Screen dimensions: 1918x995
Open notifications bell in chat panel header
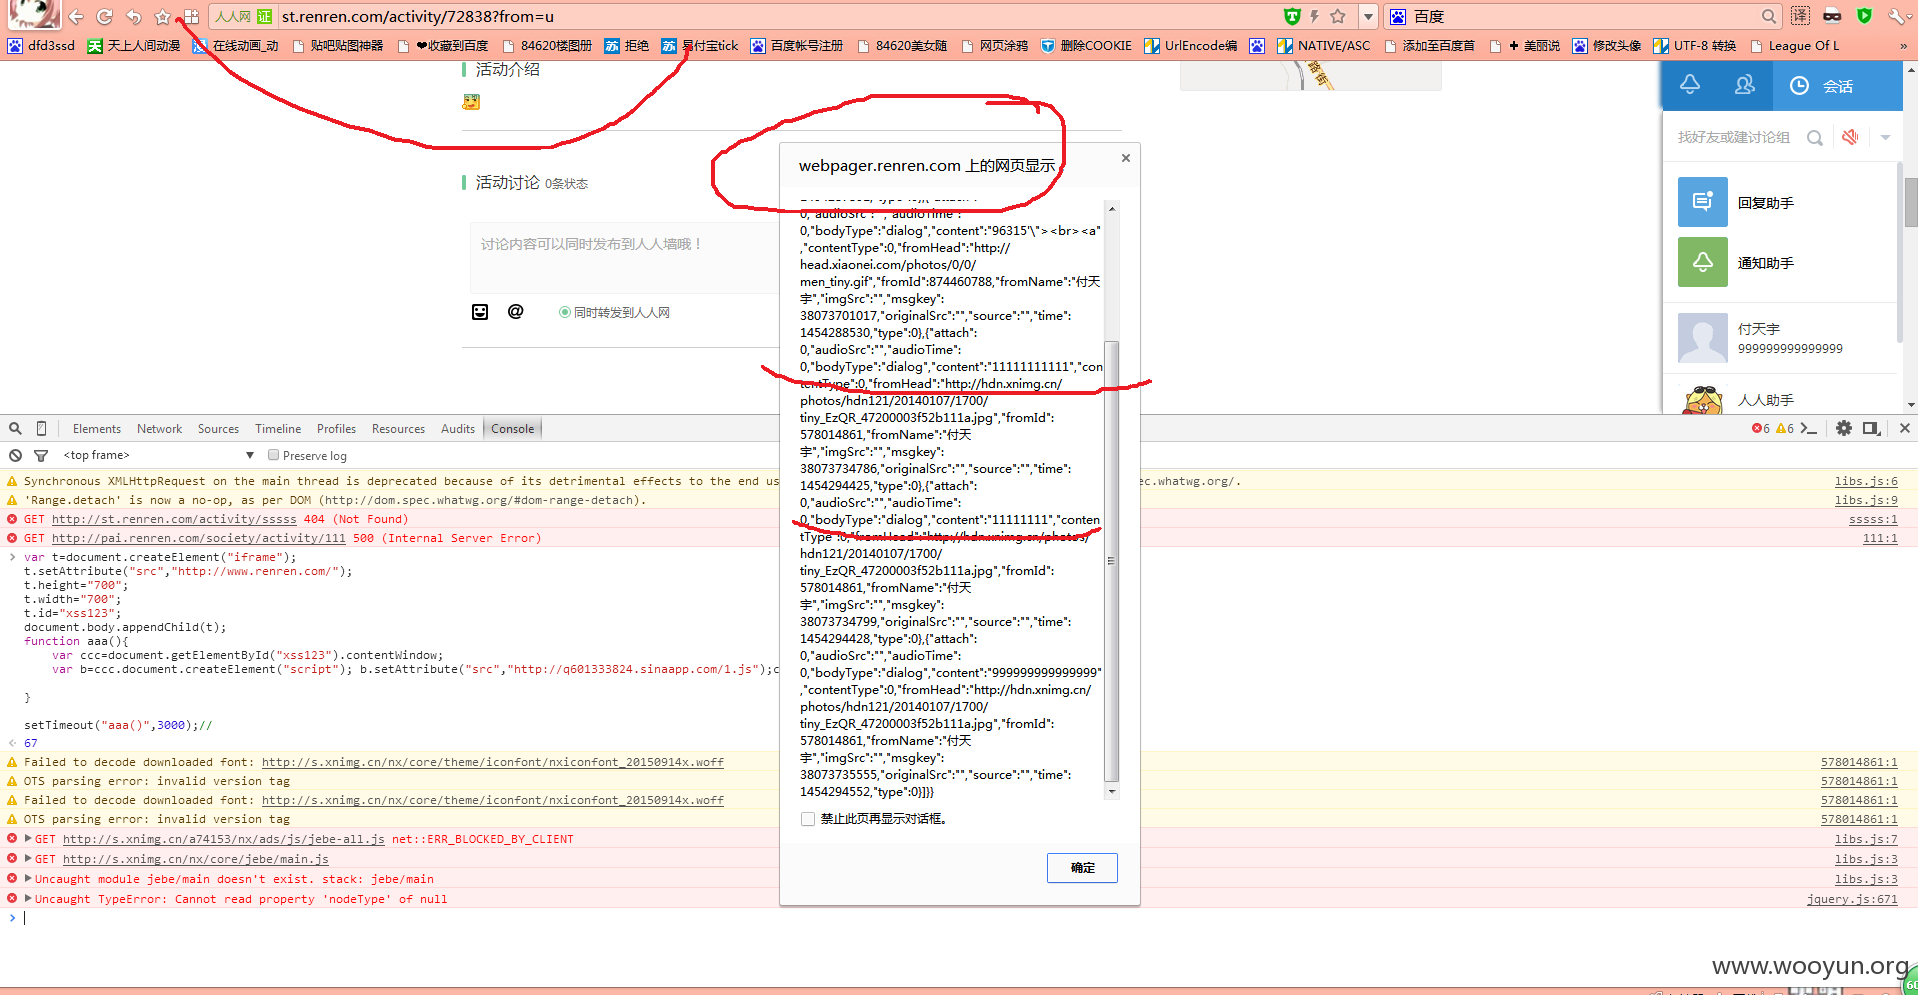pyautogui.click(x=1690, y=85)
